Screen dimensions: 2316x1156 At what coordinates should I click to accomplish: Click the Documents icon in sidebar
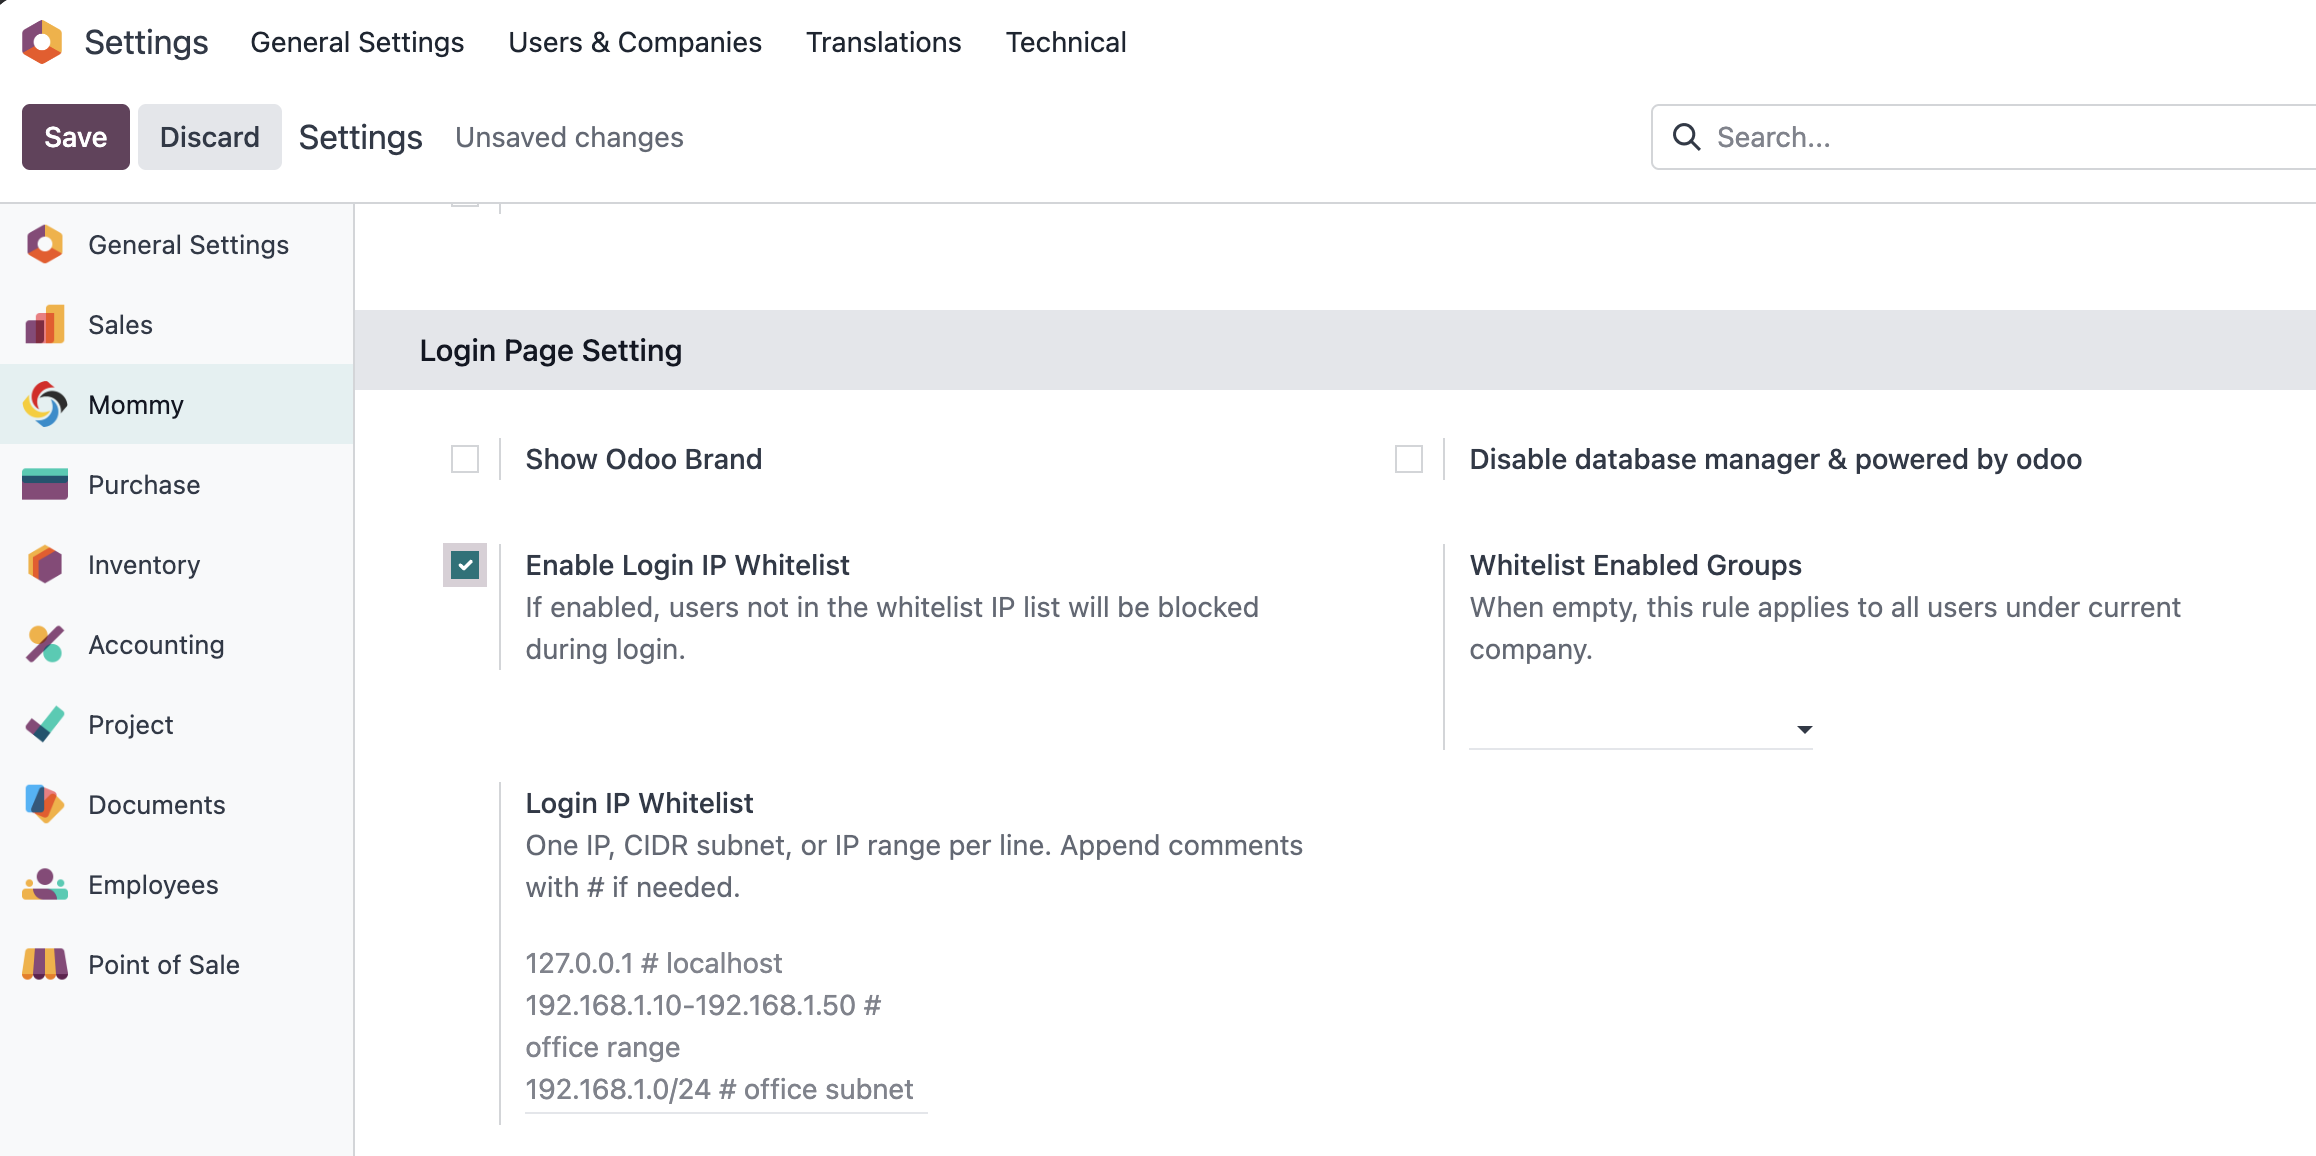coord(45,805)
